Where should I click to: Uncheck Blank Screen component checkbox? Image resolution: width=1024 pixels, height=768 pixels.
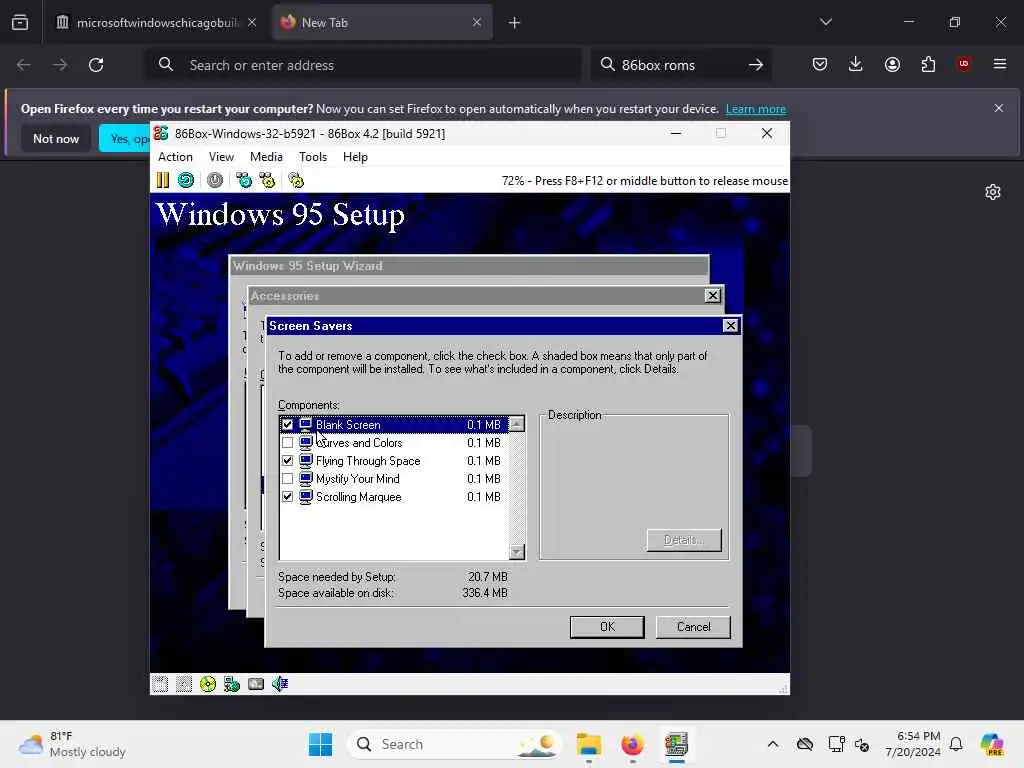pos(287,424)
